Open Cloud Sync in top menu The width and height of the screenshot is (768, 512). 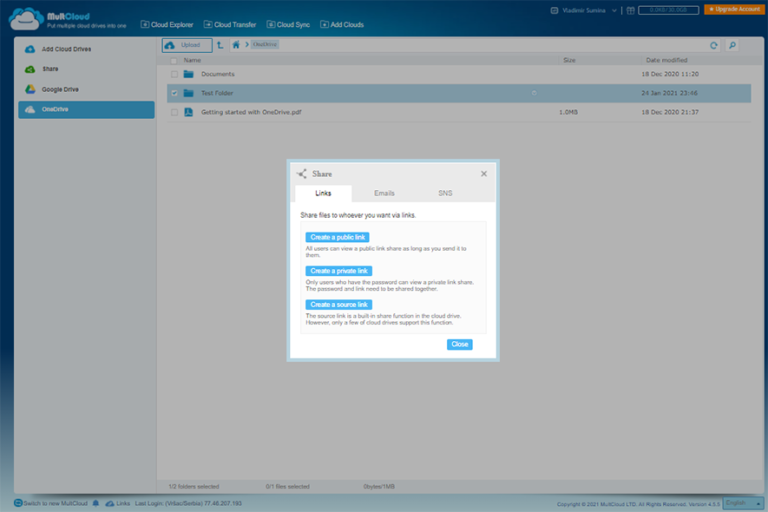pyautogui.click(x=288, y=24)
